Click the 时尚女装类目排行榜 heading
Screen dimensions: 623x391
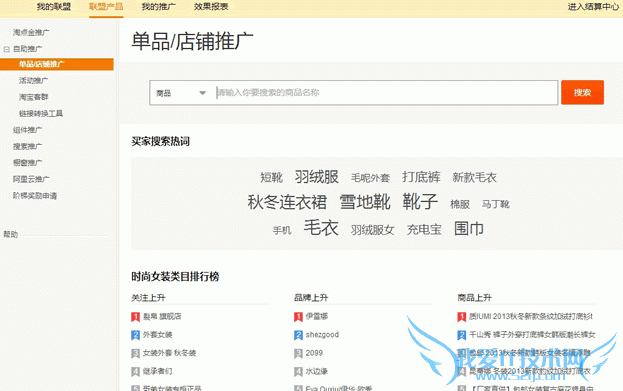[175, 277]
